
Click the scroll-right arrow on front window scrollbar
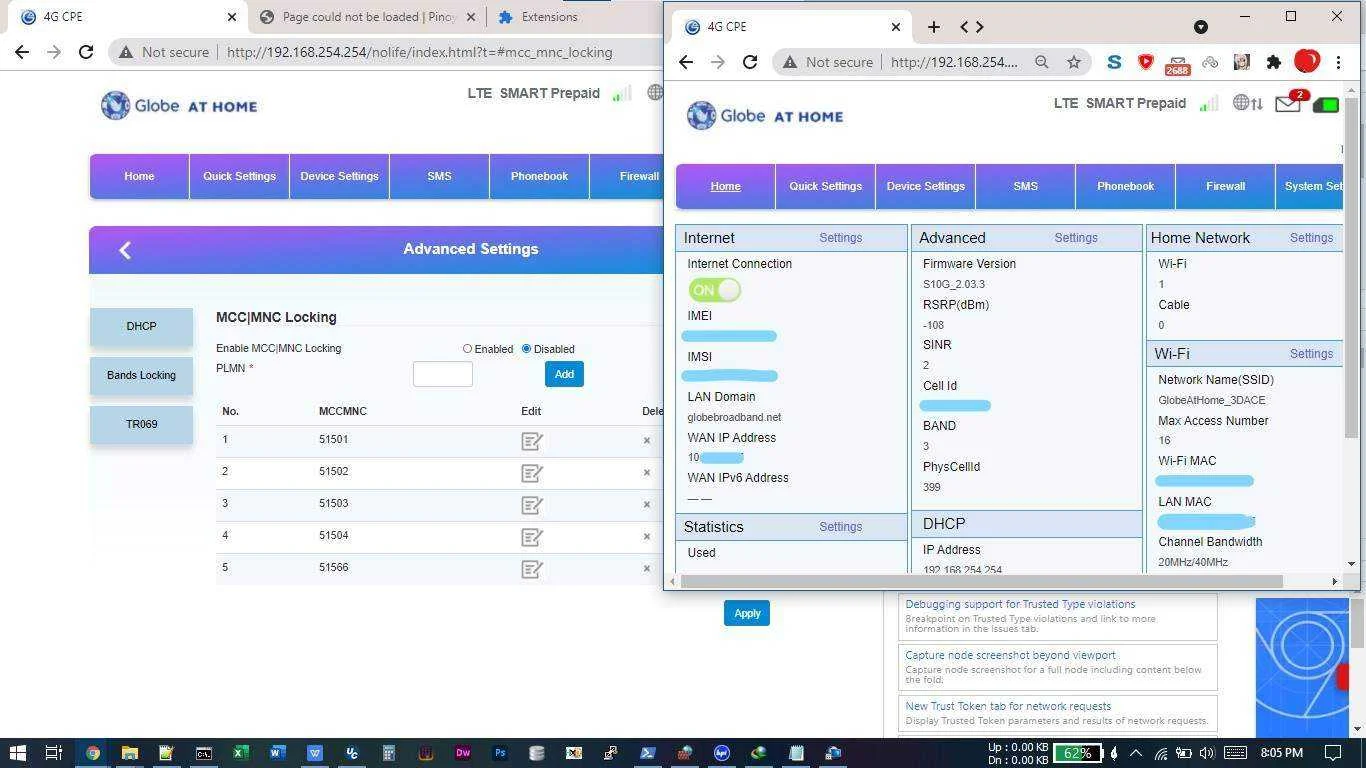pyautogui.click(x=1334, y=581)
